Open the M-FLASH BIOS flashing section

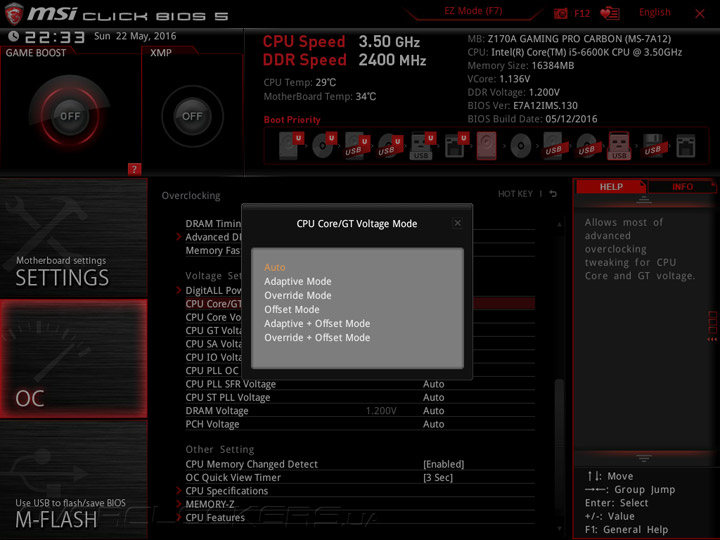pos(73,479)
